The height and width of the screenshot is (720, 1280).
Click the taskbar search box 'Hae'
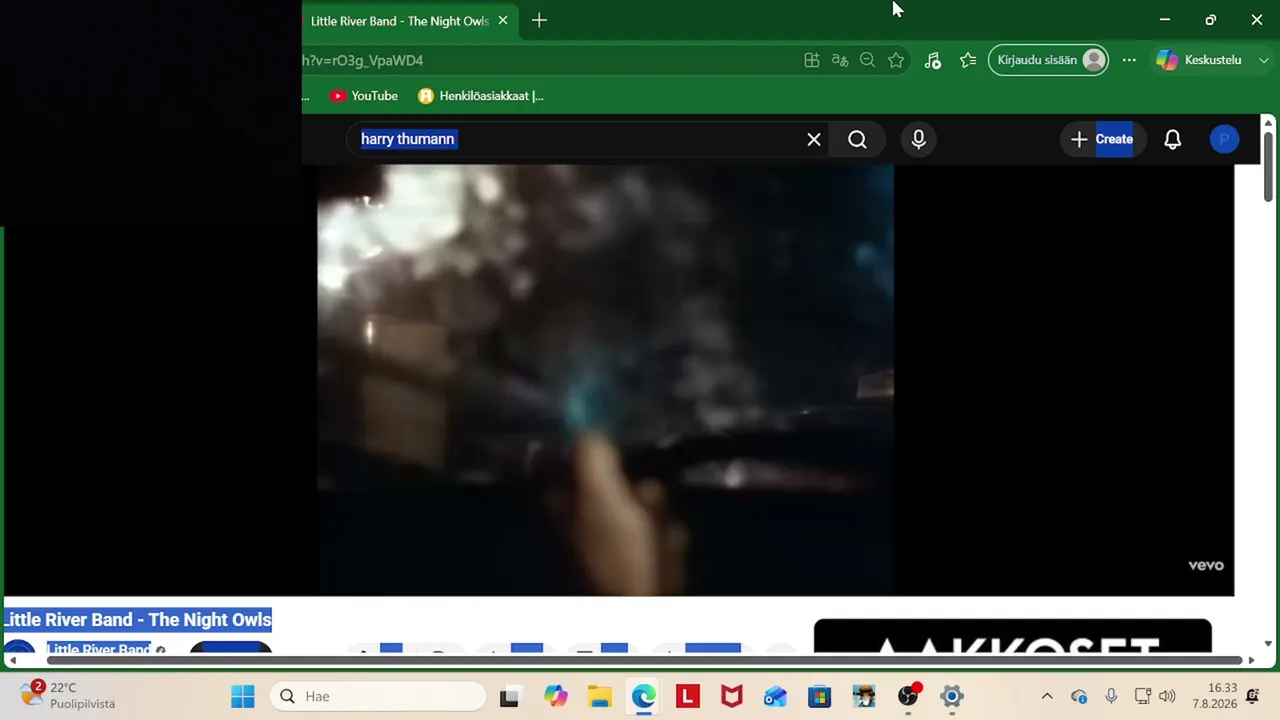point(378,696)
